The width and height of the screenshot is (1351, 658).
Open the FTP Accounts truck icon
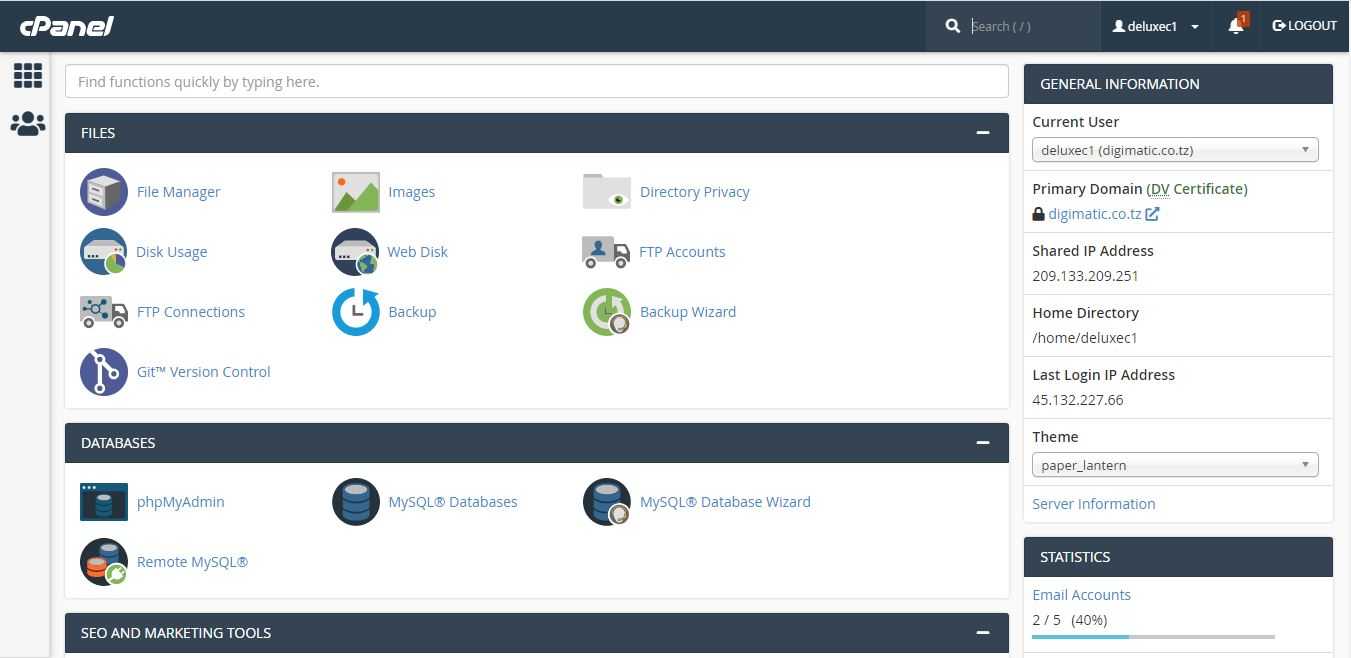(606, 252)
